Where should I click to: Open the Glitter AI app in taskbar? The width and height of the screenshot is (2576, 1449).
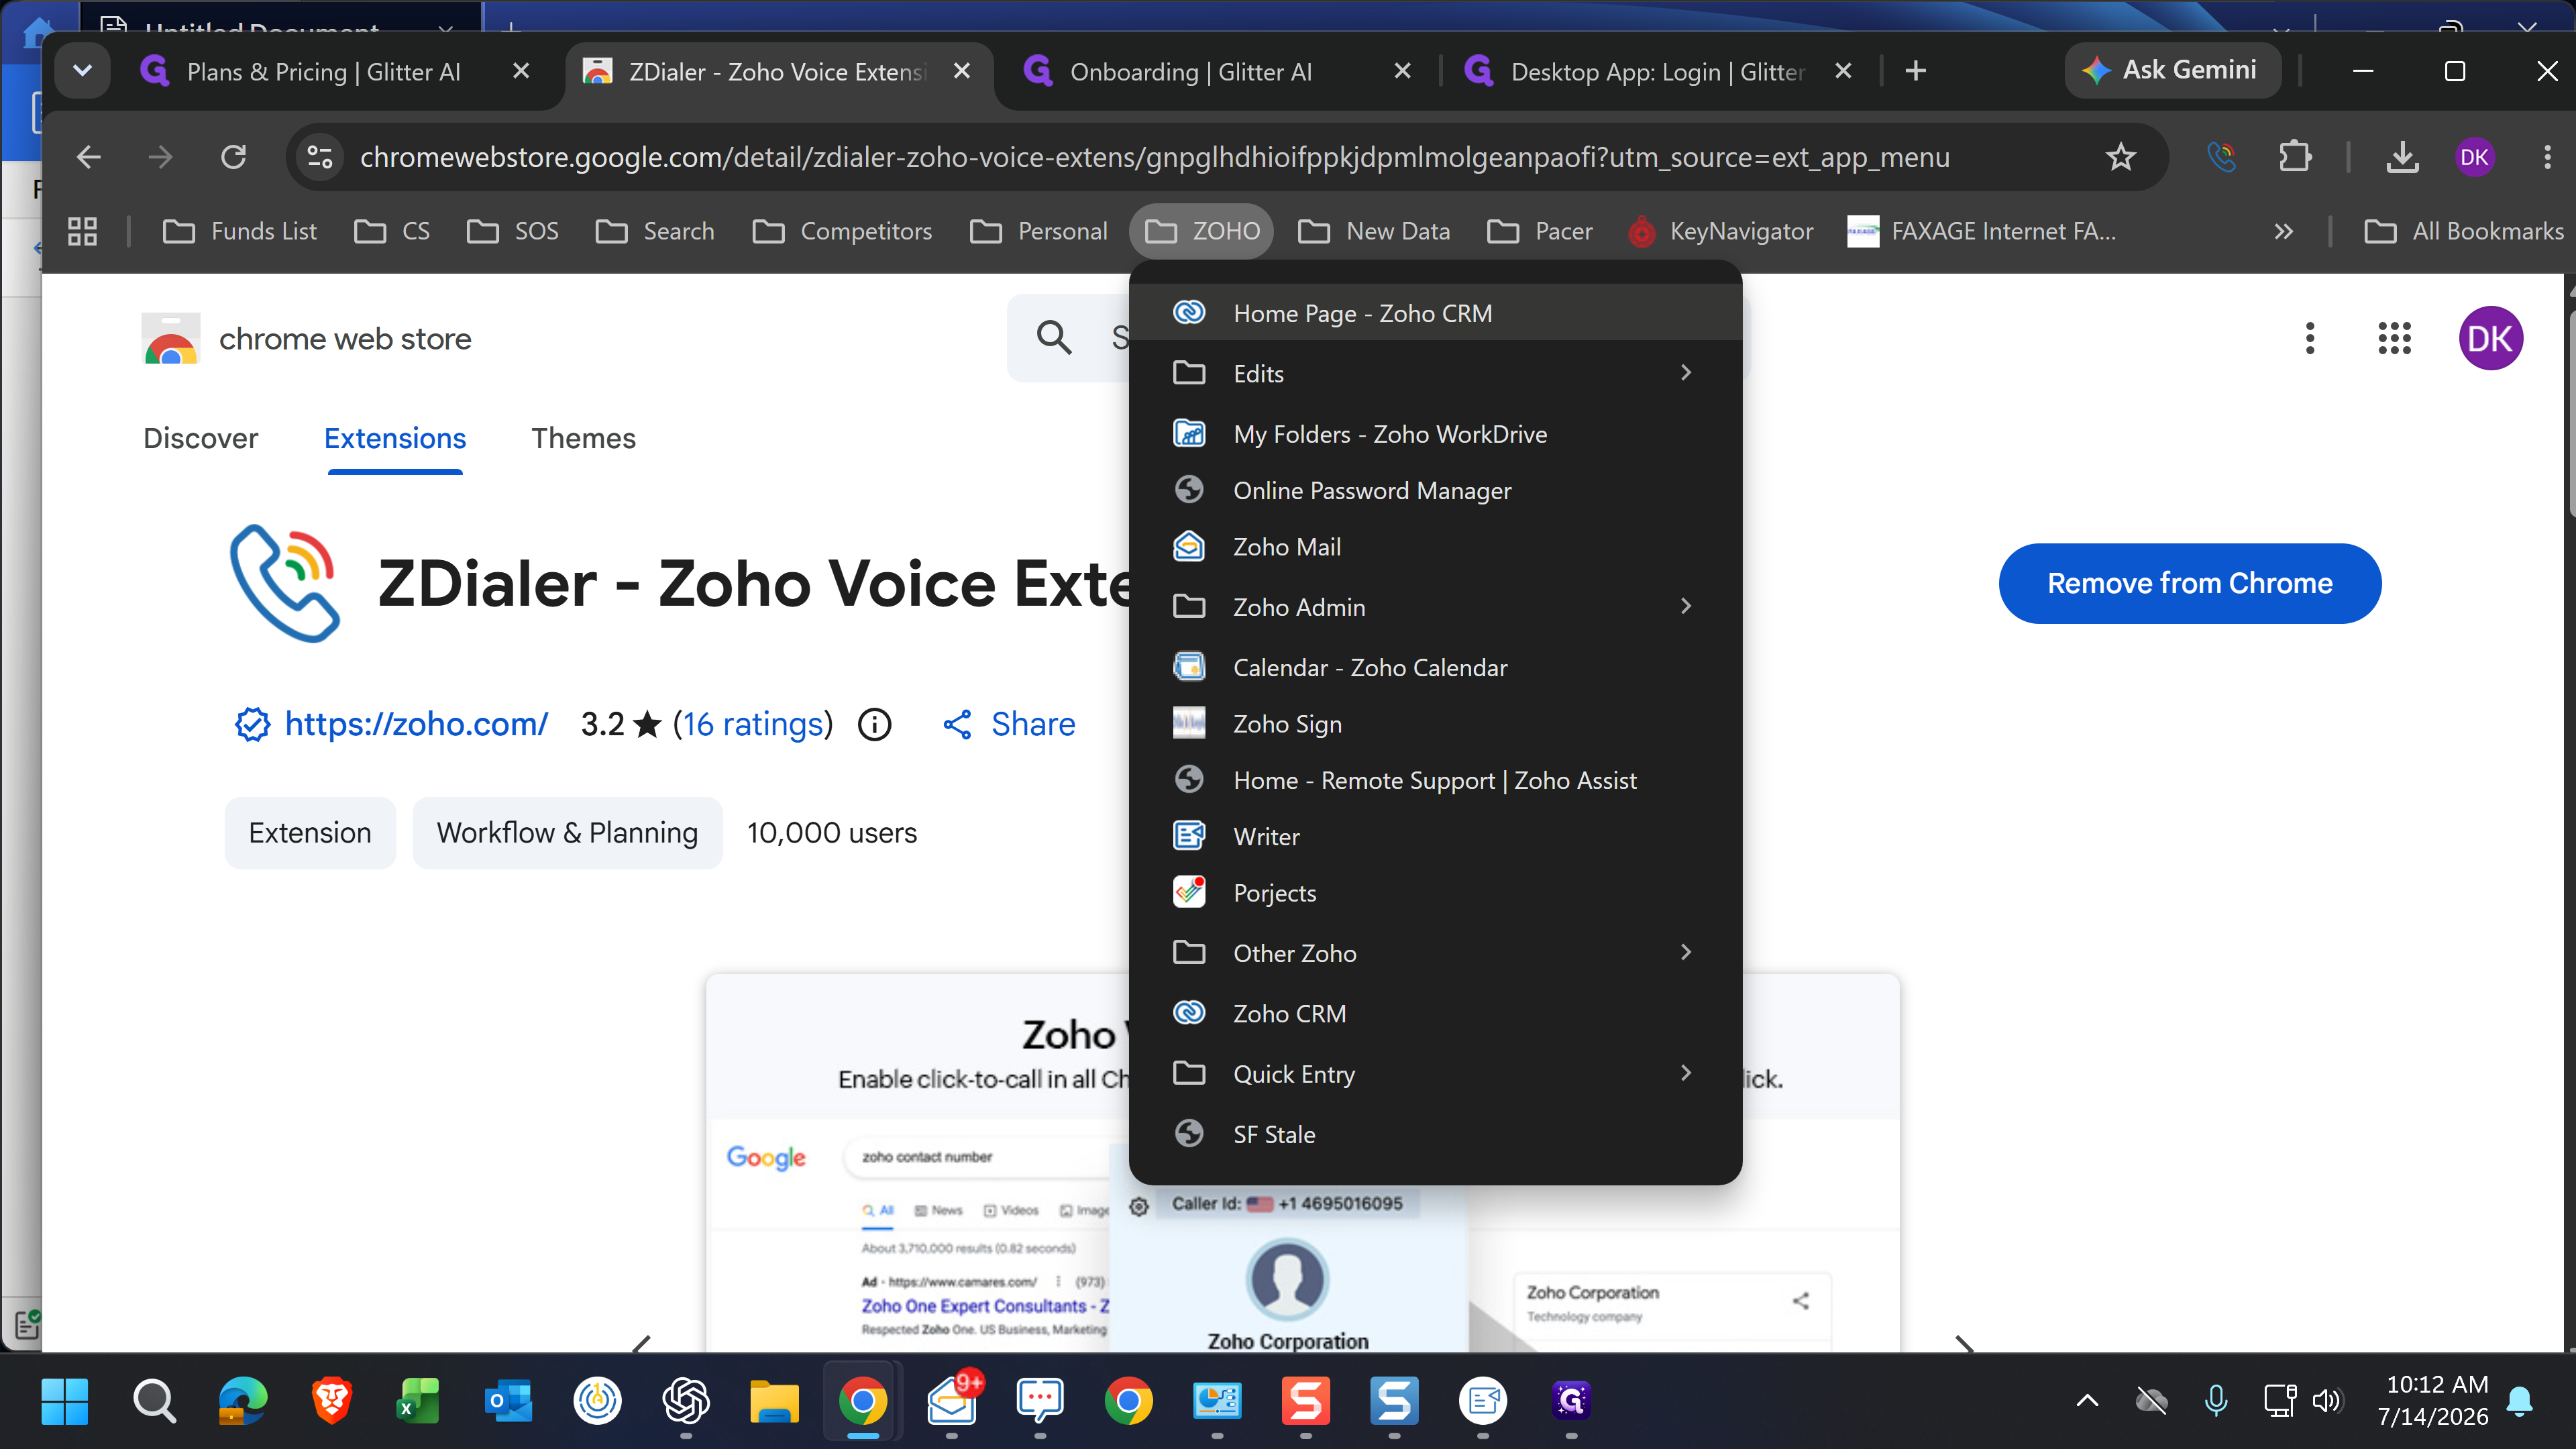point(1572,1400)
